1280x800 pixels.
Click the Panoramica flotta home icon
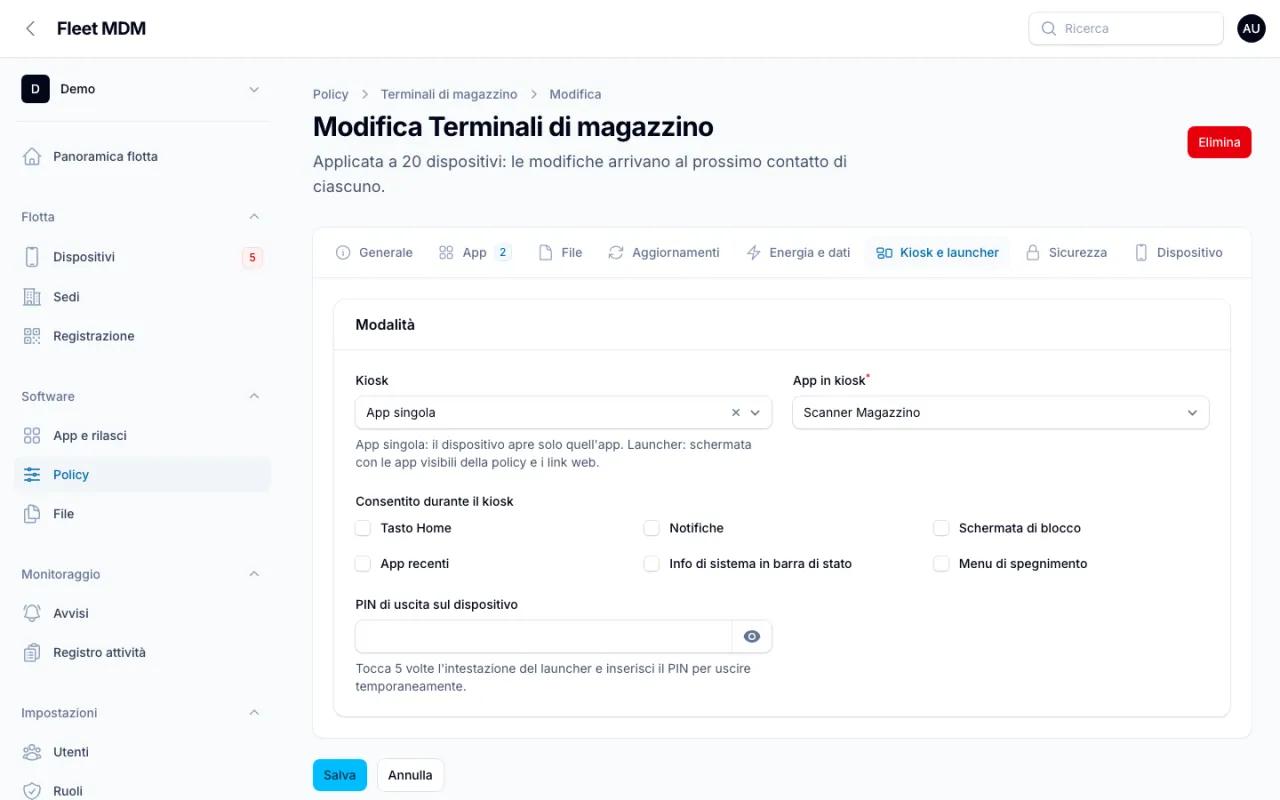pos(32,156)
